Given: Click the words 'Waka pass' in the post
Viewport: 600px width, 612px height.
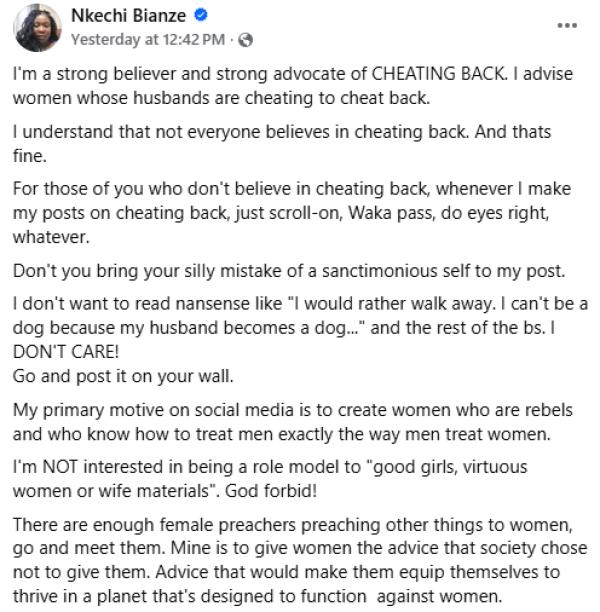Looking at the screenshot, I should pos(391,213).
